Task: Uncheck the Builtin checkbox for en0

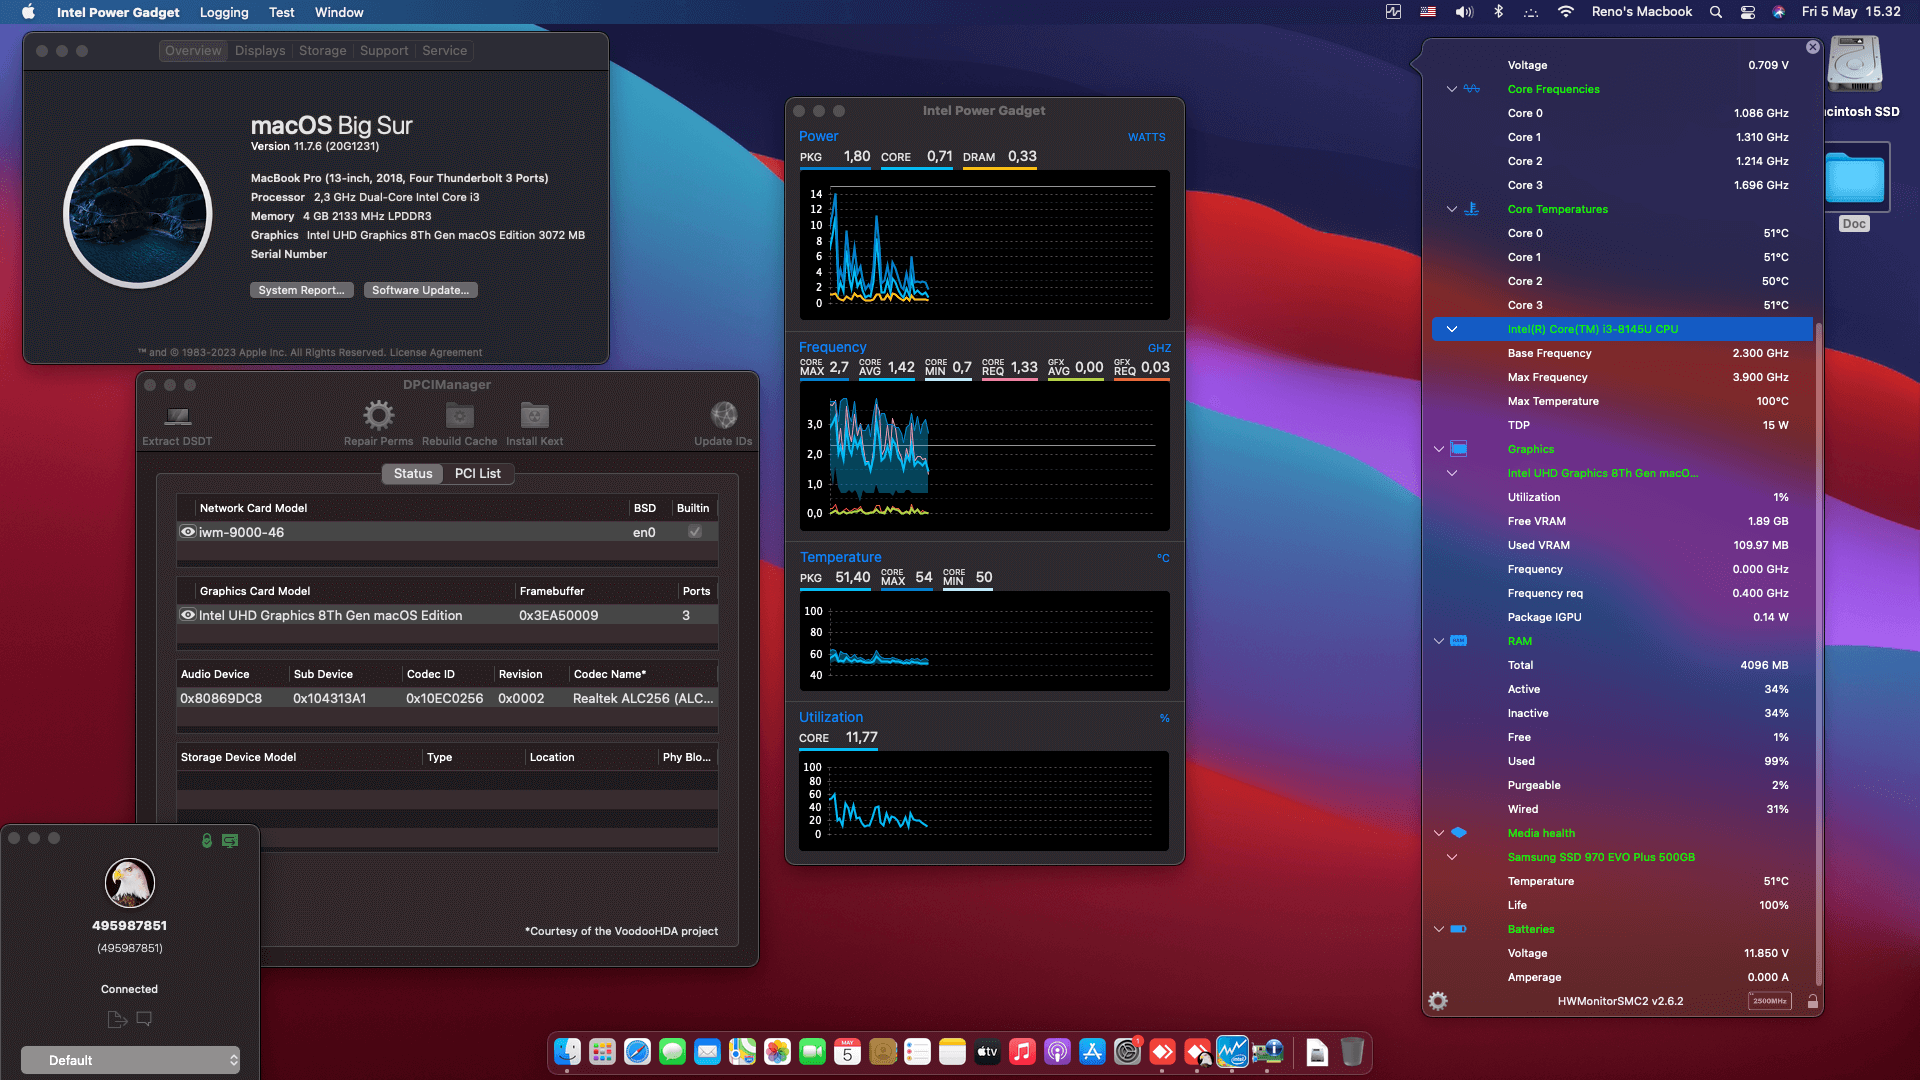Action: (694, 532)
